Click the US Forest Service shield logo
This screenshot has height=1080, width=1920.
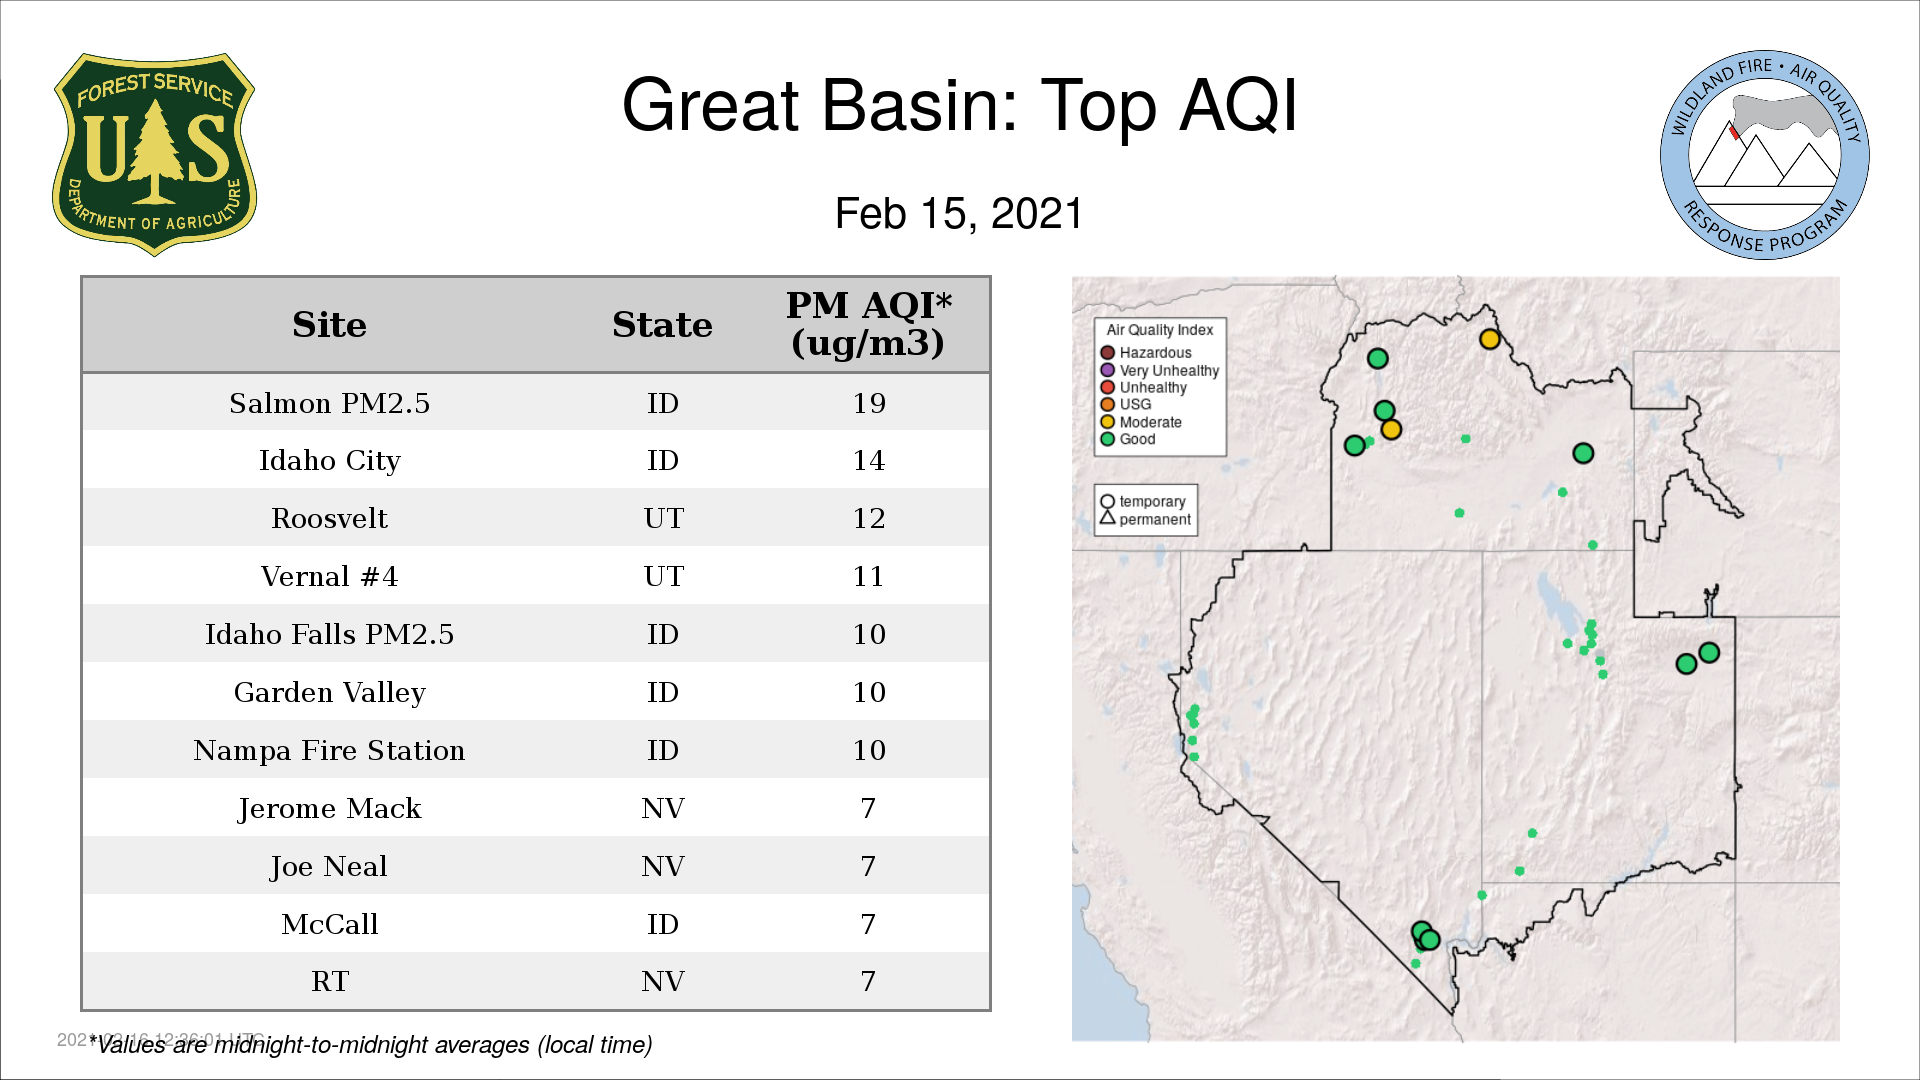click(154, 155)
